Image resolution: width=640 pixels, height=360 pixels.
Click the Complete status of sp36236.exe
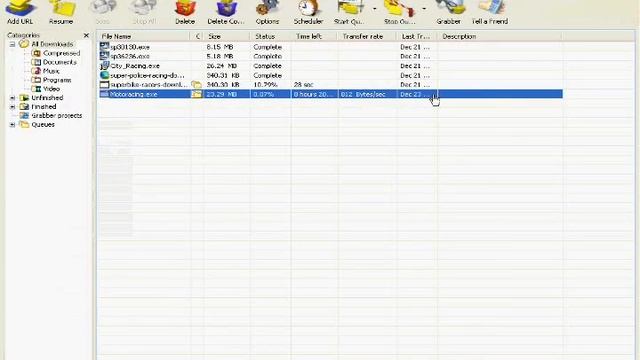[267, 56]
